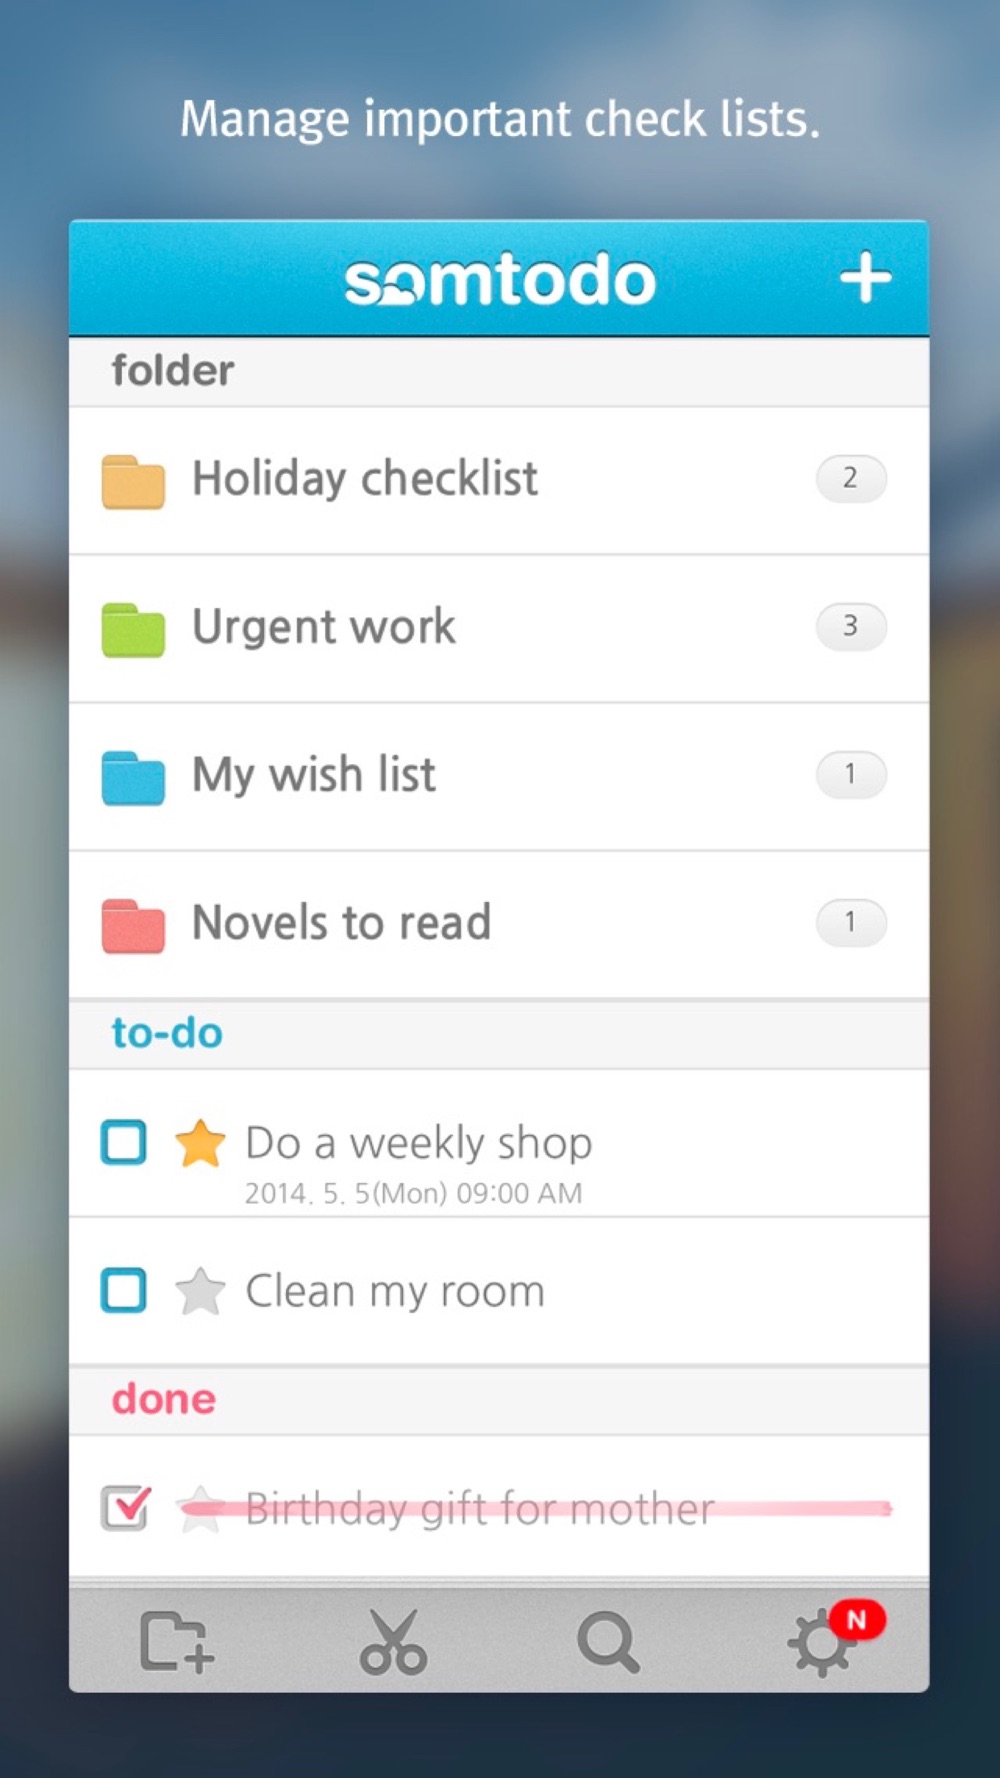Tap the Urgent work count badge
1000x1778 pixels.
click(850, 626)
